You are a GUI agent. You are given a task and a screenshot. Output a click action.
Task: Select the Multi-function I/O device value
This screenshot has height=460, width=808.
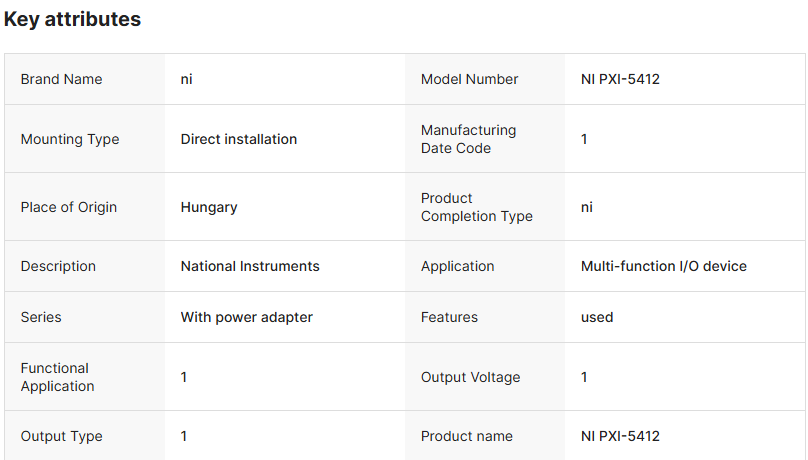click(x=663, y=266)
